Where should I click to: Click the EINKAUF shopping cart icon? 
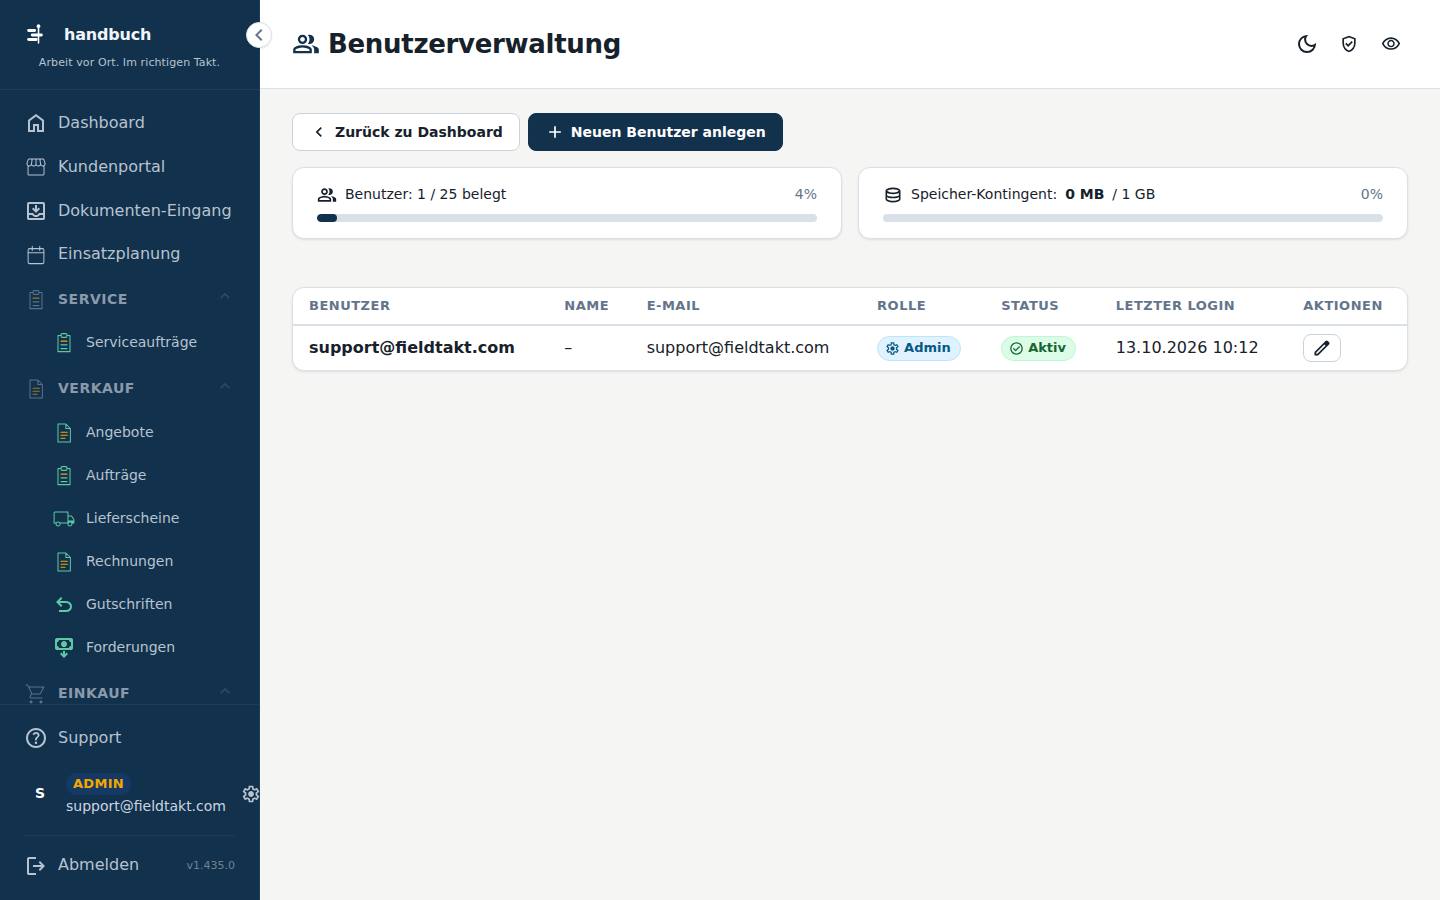36,693
